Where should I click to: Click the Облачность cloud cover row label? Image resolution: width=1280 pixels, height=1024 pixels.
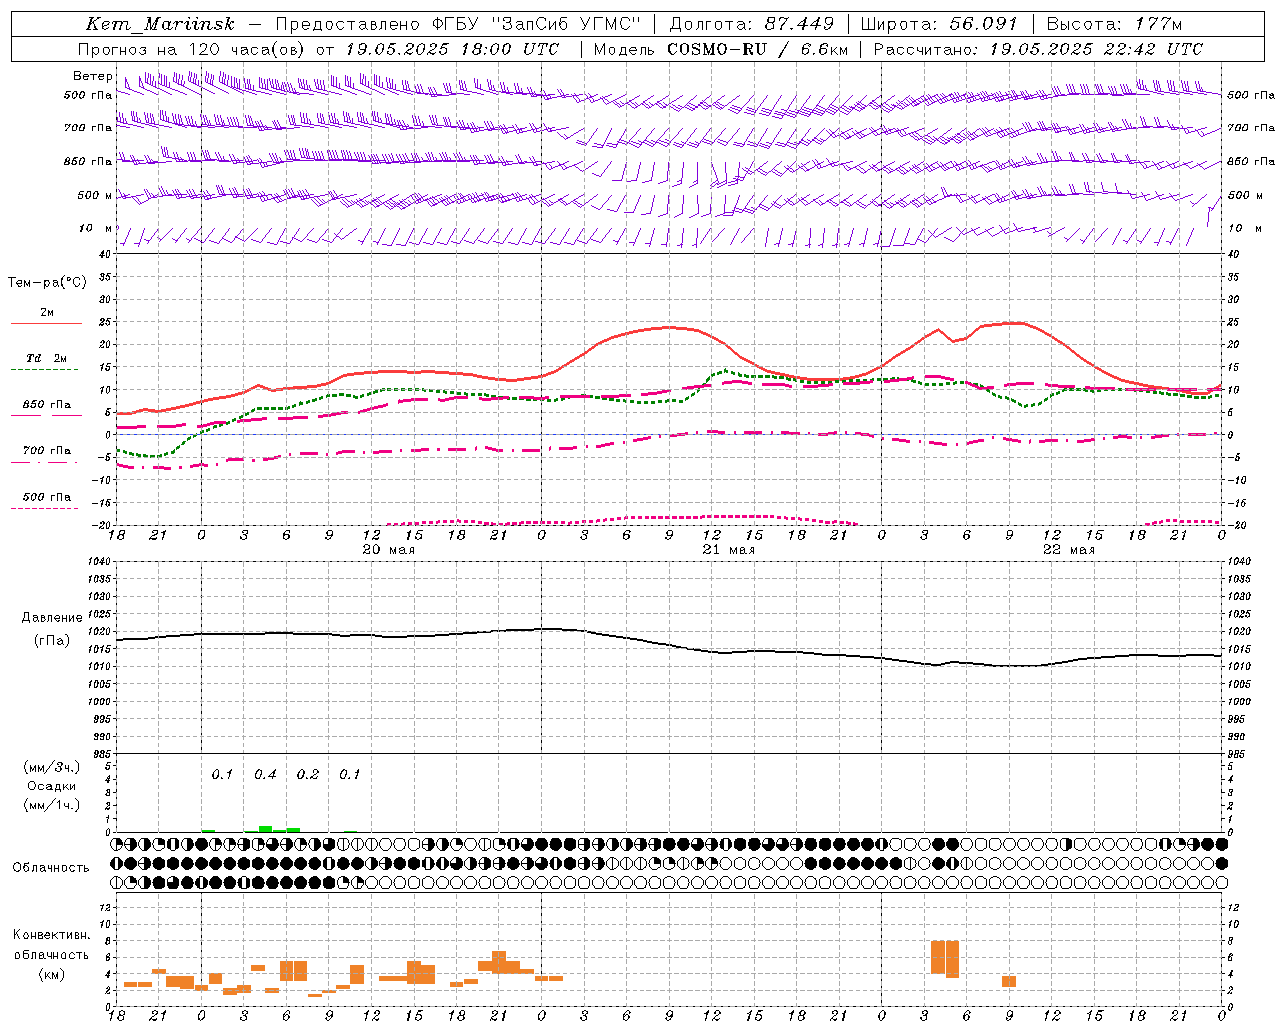(x=51, y=868)
